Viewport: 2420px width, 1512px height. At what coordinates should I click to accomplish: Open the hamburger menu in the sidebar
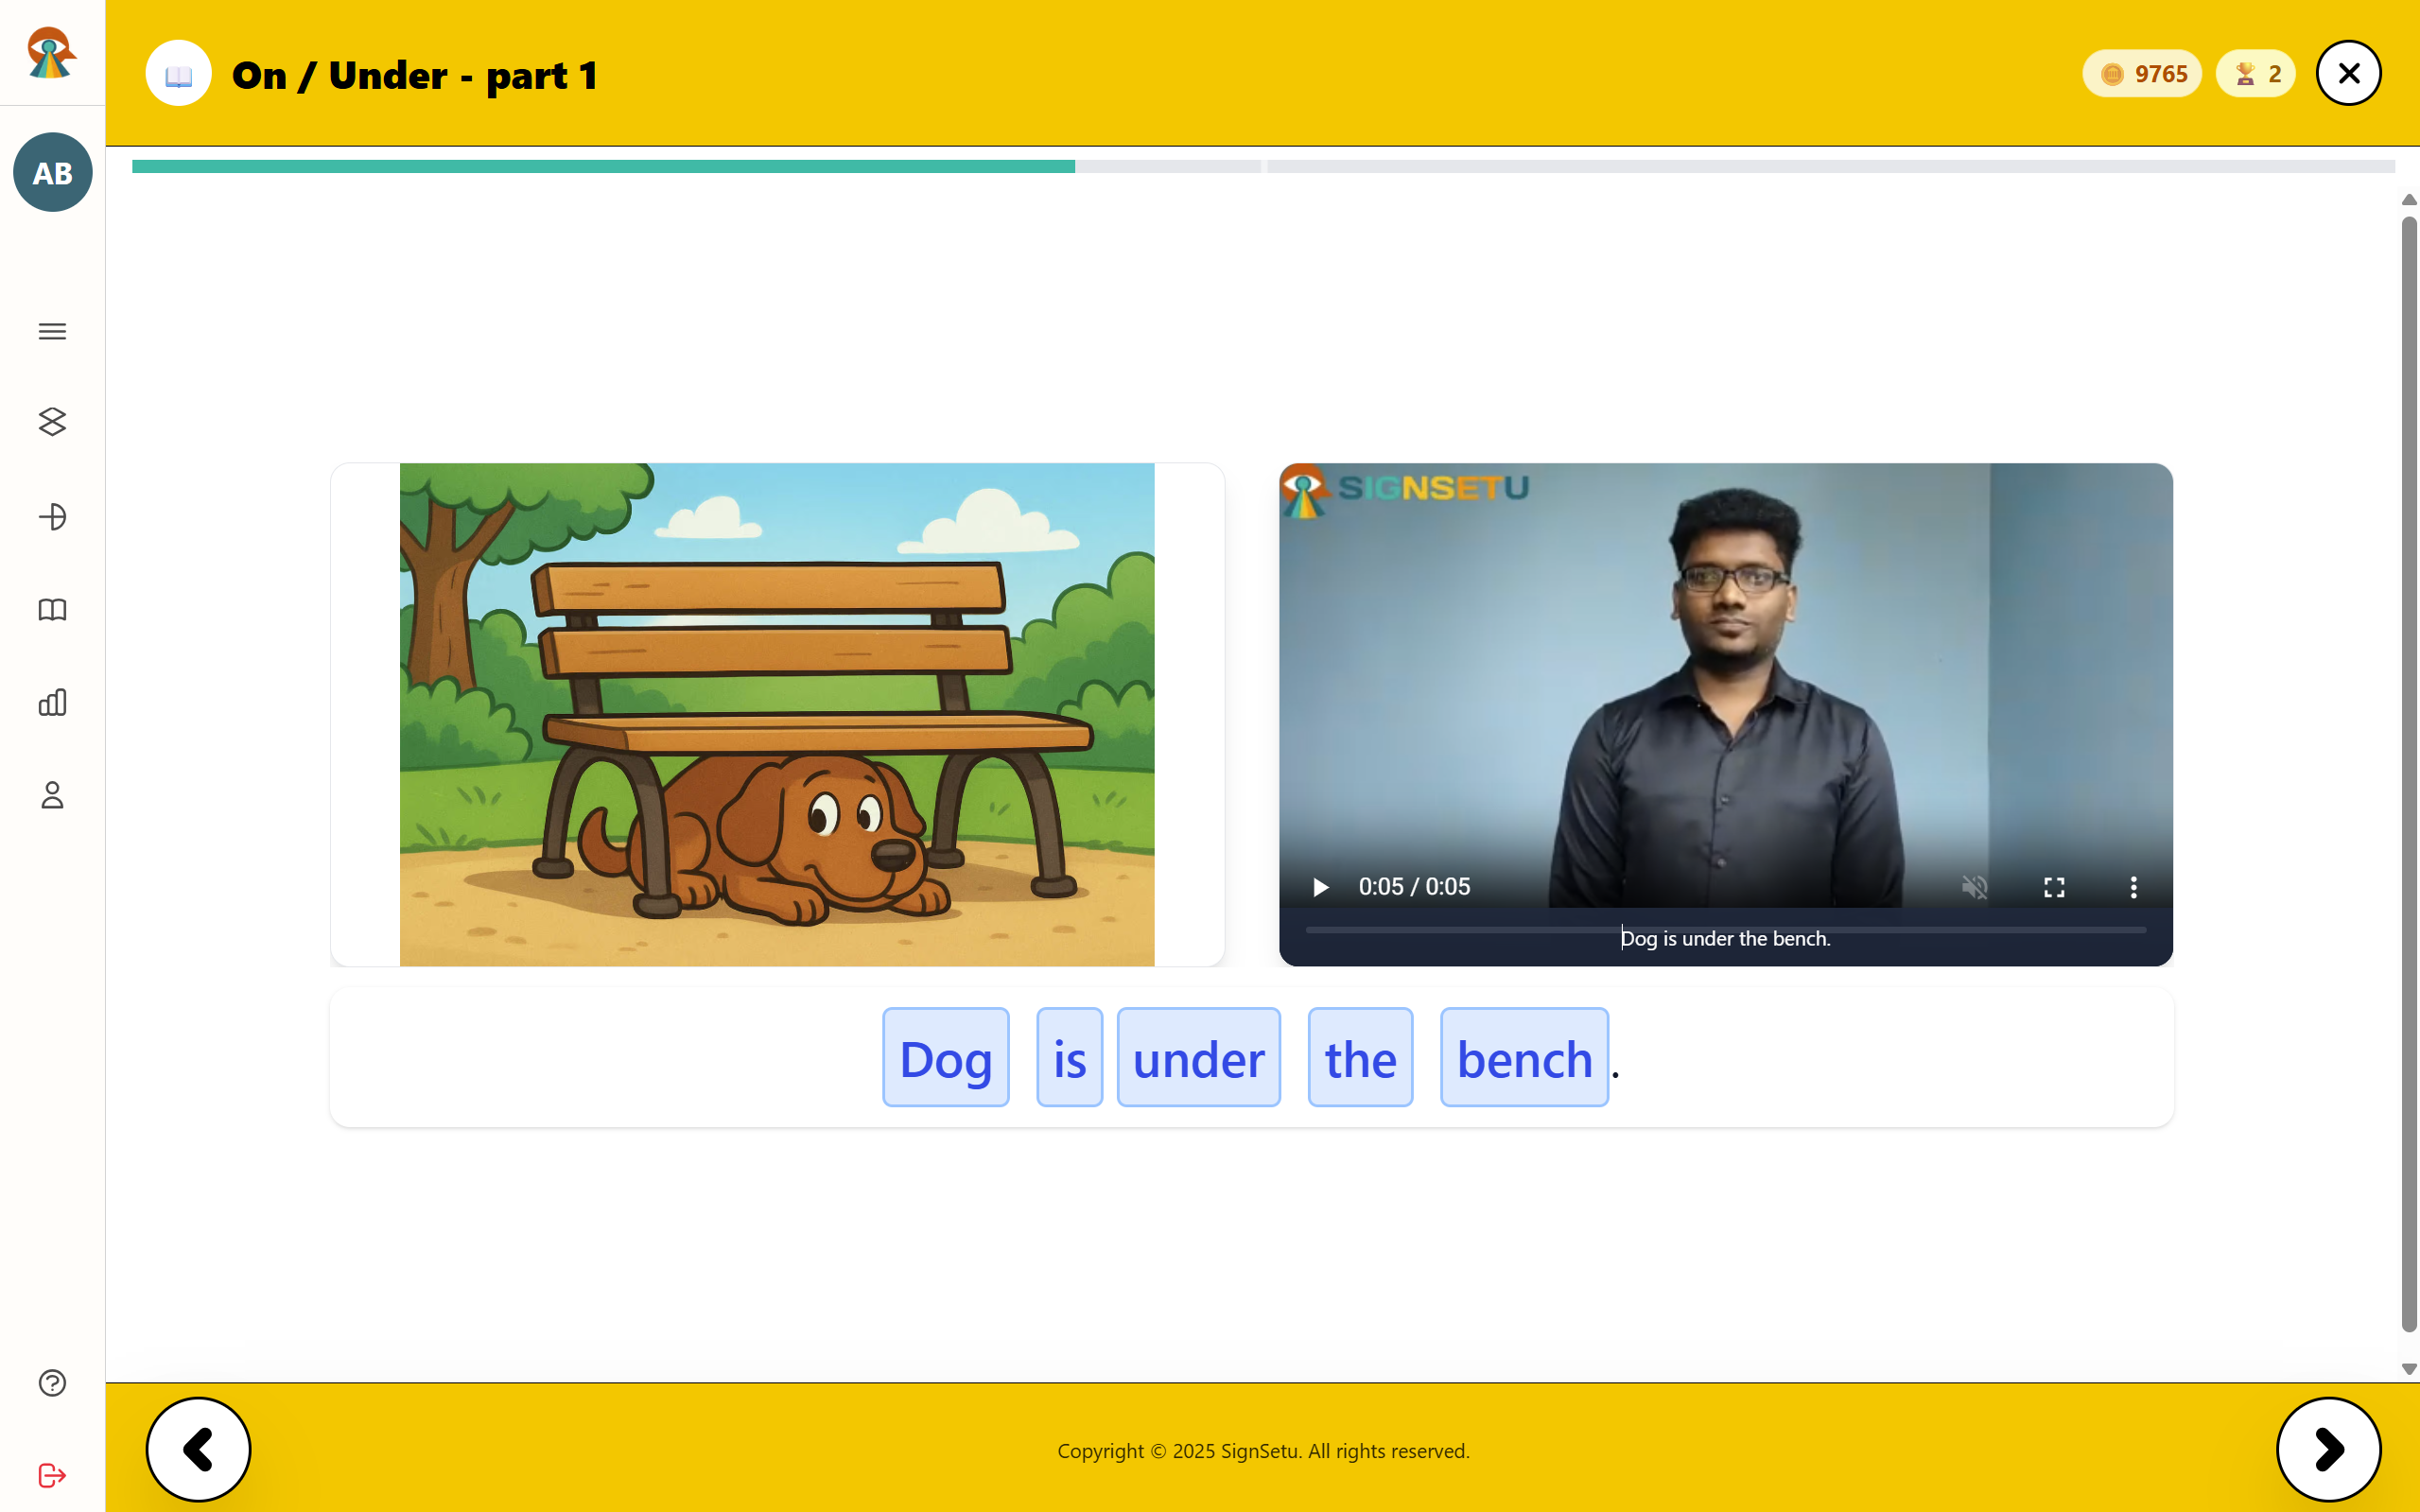[x=52, y=331]
